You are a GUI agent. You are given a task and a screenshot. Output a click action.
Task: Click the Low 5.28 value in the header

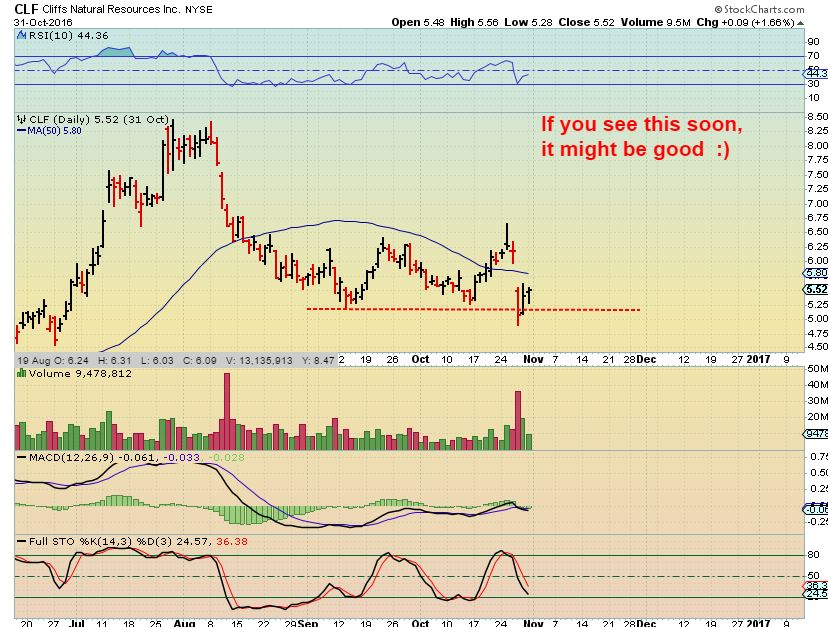528,22
